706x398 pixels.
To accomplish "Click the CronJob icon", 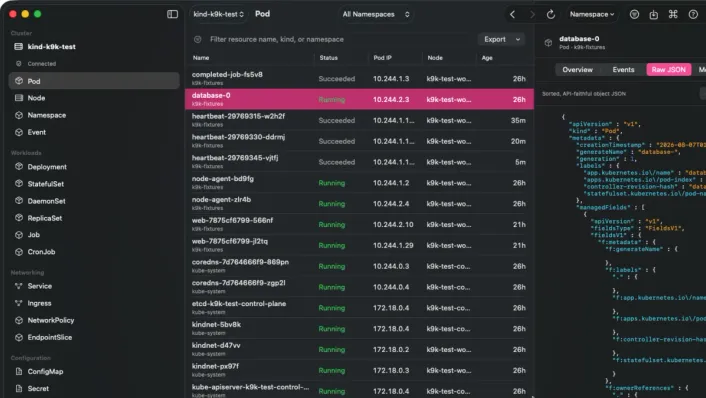I will coord(19,252).
